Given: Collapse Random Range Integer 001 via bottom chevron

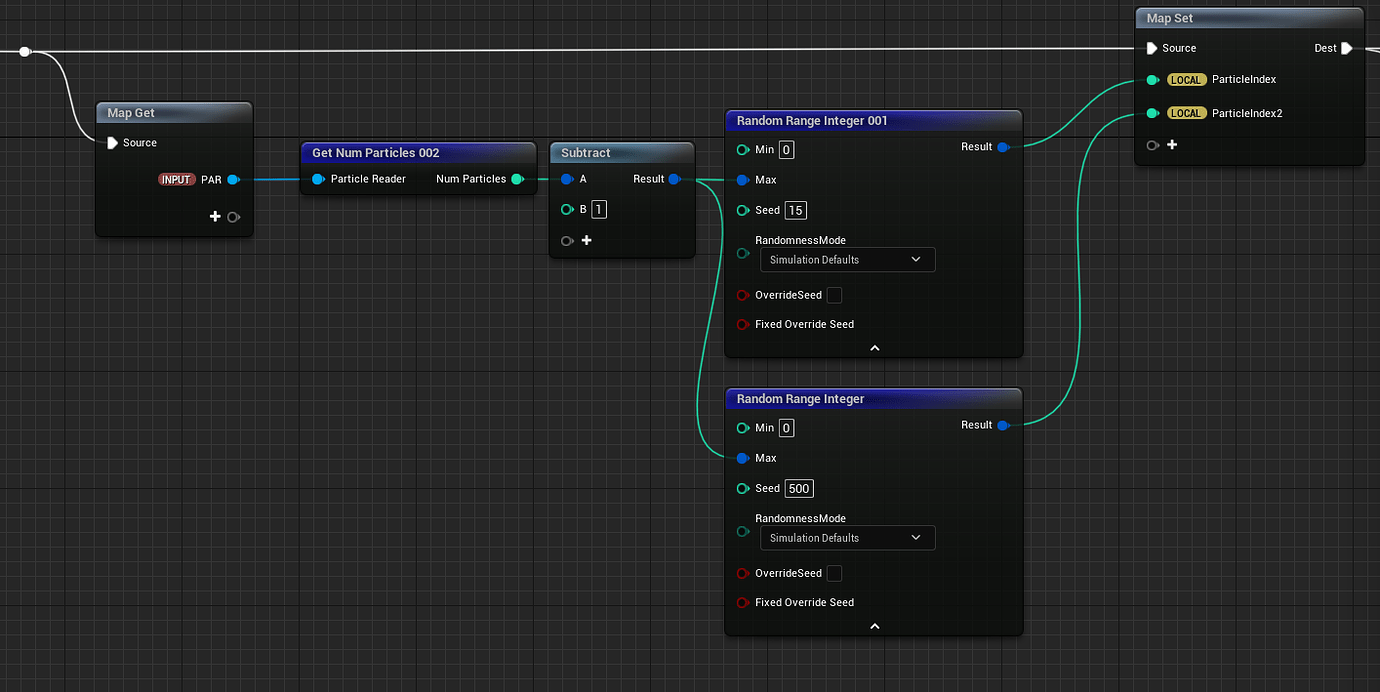Looking at the screenshot, I should [874, 347].
